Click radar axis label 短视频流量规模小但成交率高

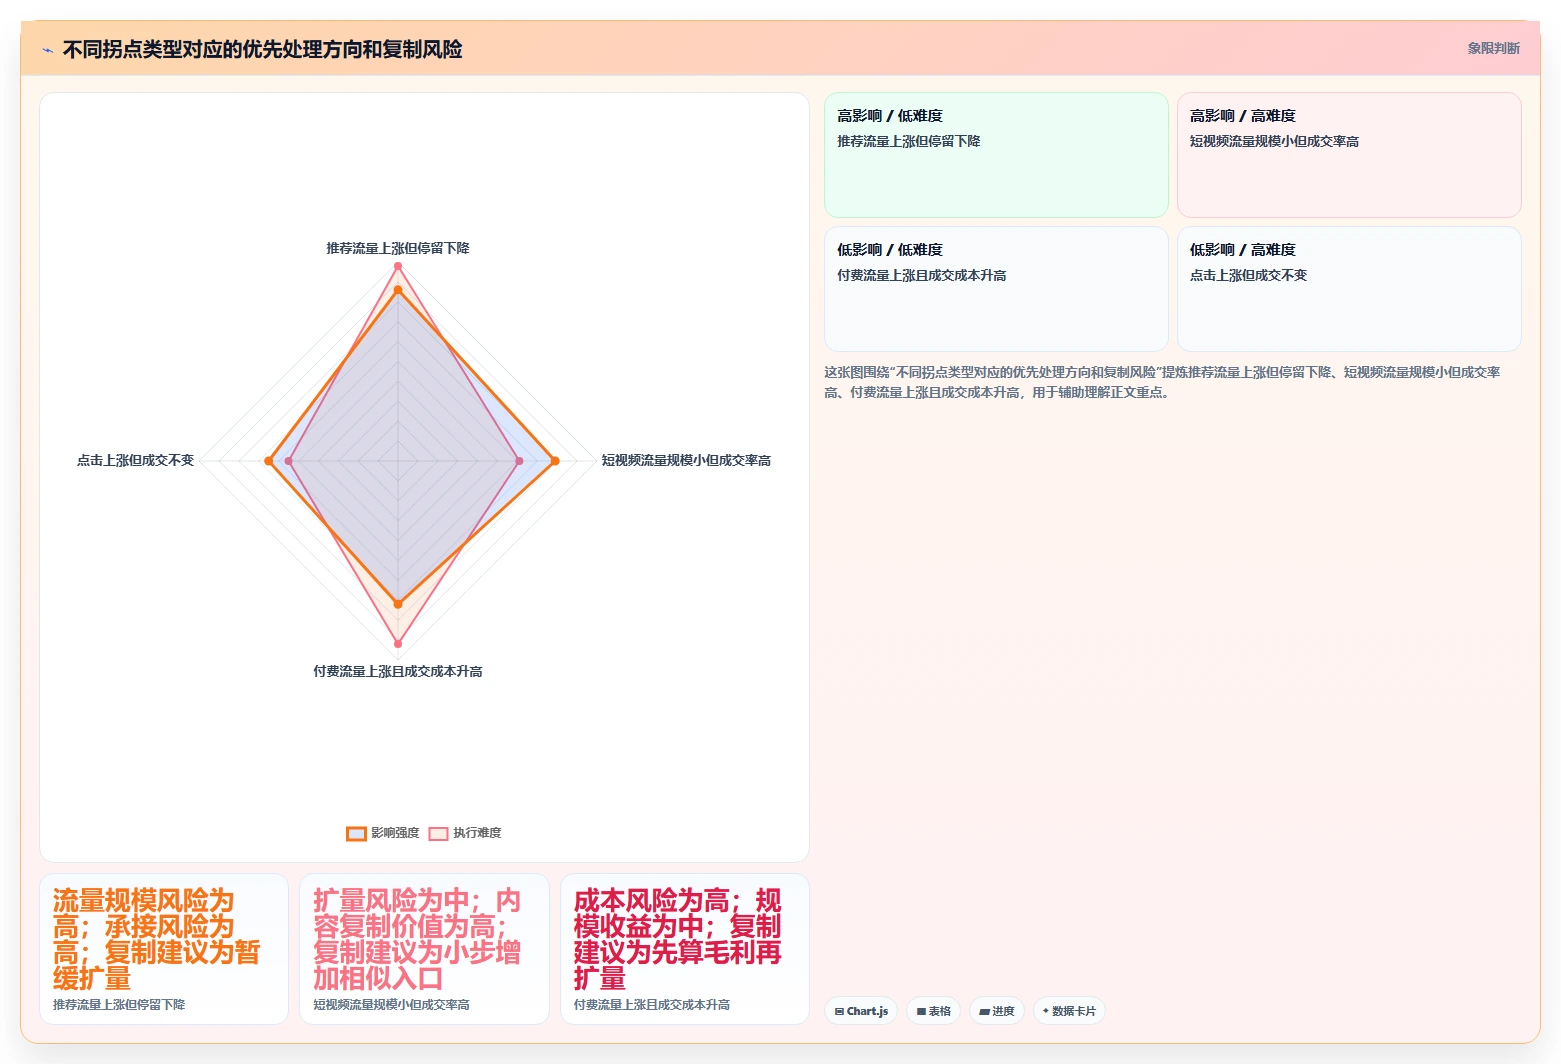(686, 460)
